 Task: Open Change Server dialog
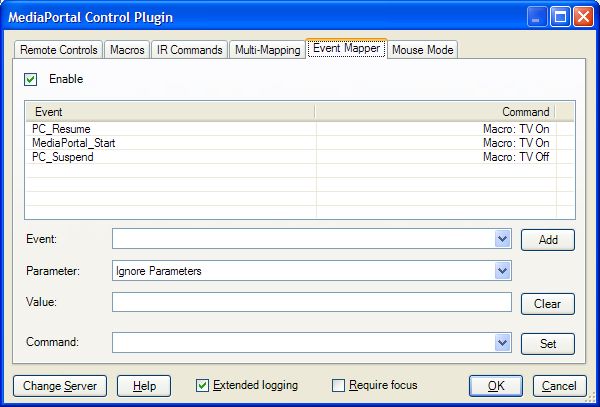(x=58, y=386)
